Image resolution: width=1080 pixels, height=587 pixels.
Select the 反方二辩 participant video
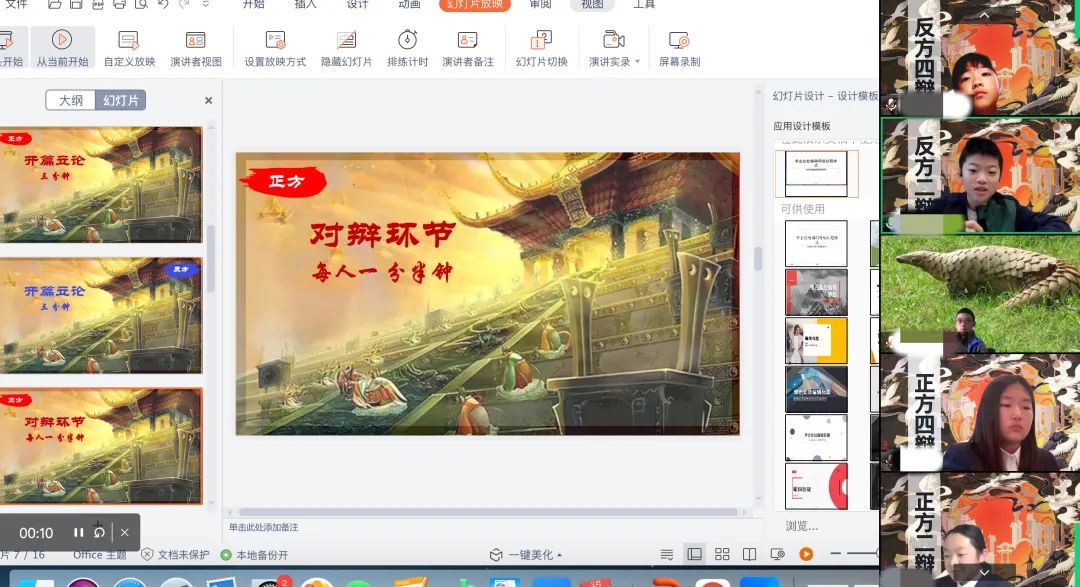[x=980, y=175]
